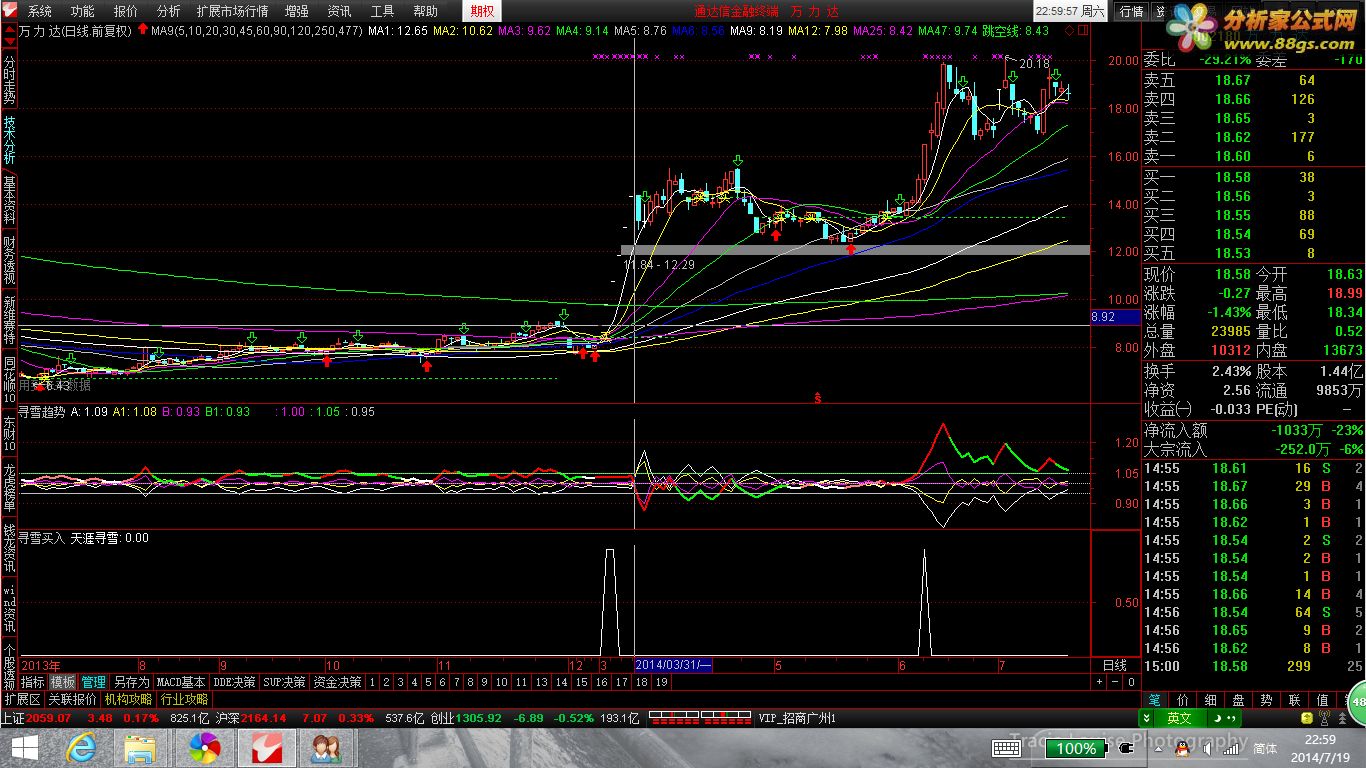Click the 期权 button in the menu bar
Screen dimensions: 1366x768
tap(482, 11)
